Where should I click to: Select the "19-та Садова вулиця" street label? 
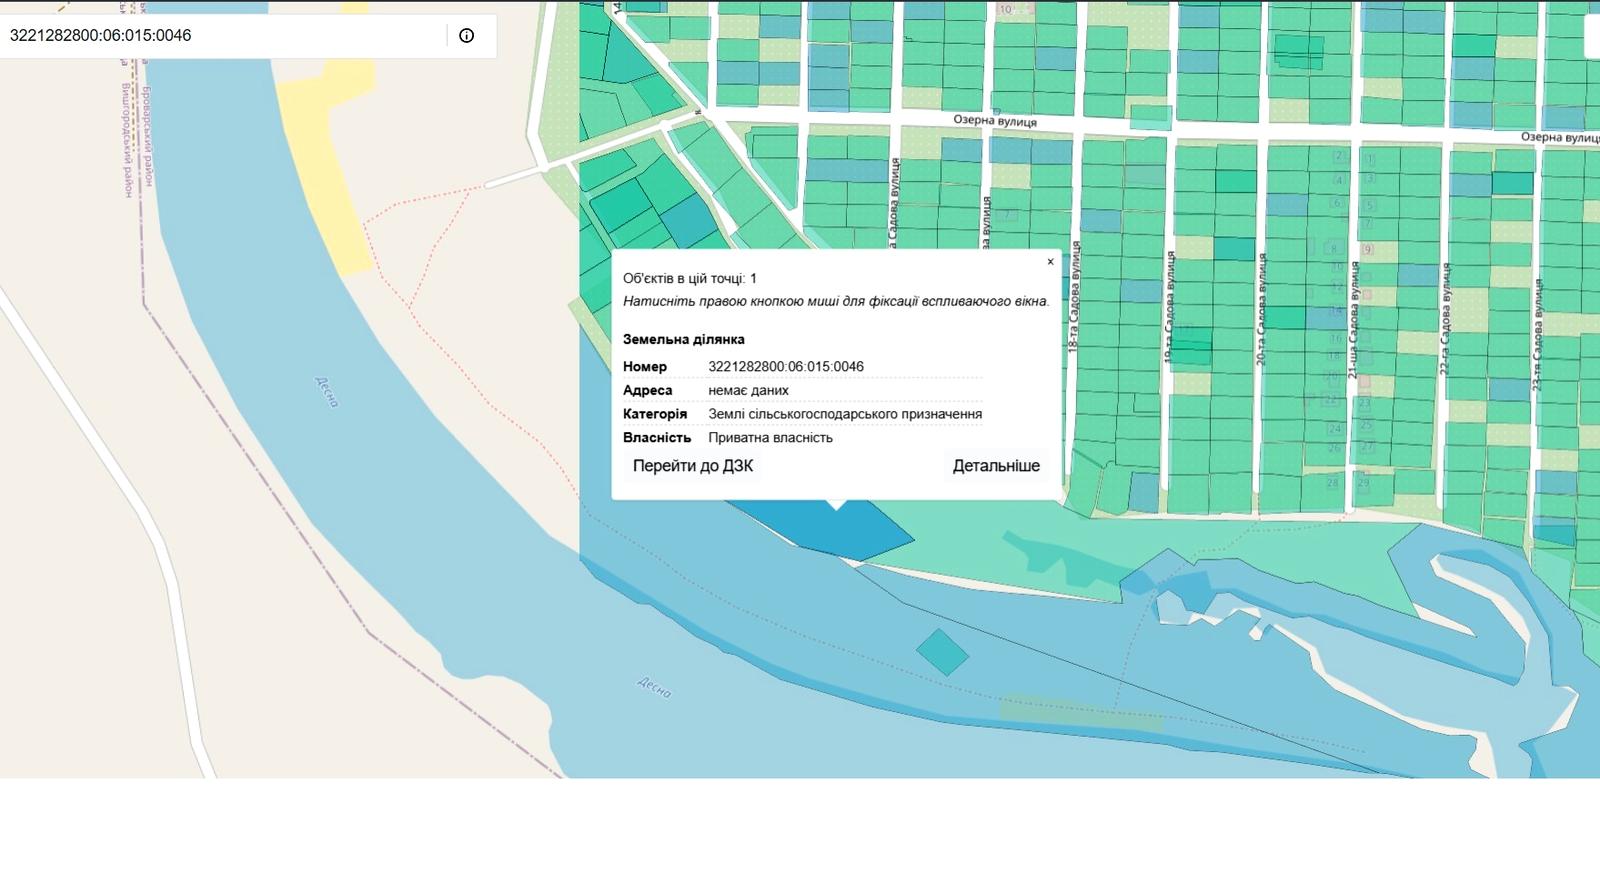point(1168,307)
